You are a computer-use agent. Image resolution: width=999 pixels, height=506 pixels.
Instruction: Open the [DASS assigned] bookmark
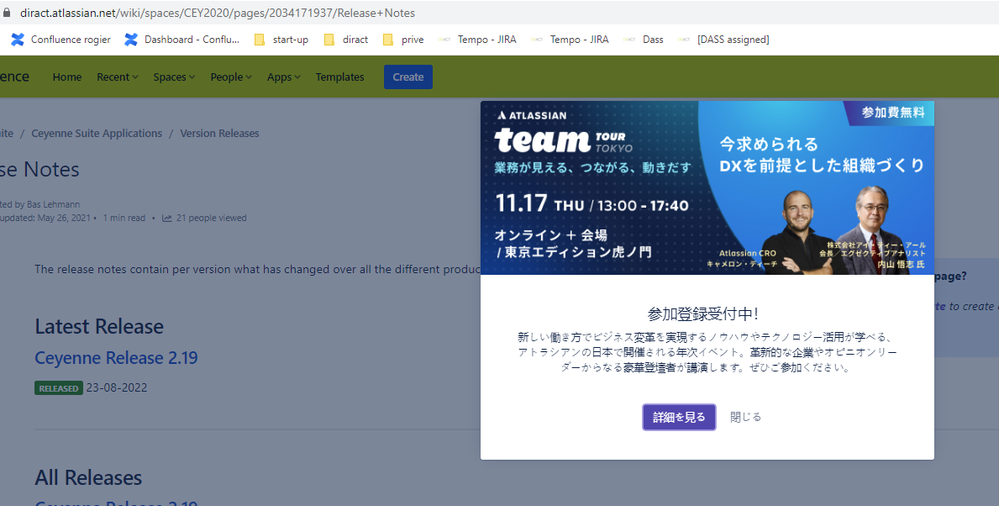723,40
